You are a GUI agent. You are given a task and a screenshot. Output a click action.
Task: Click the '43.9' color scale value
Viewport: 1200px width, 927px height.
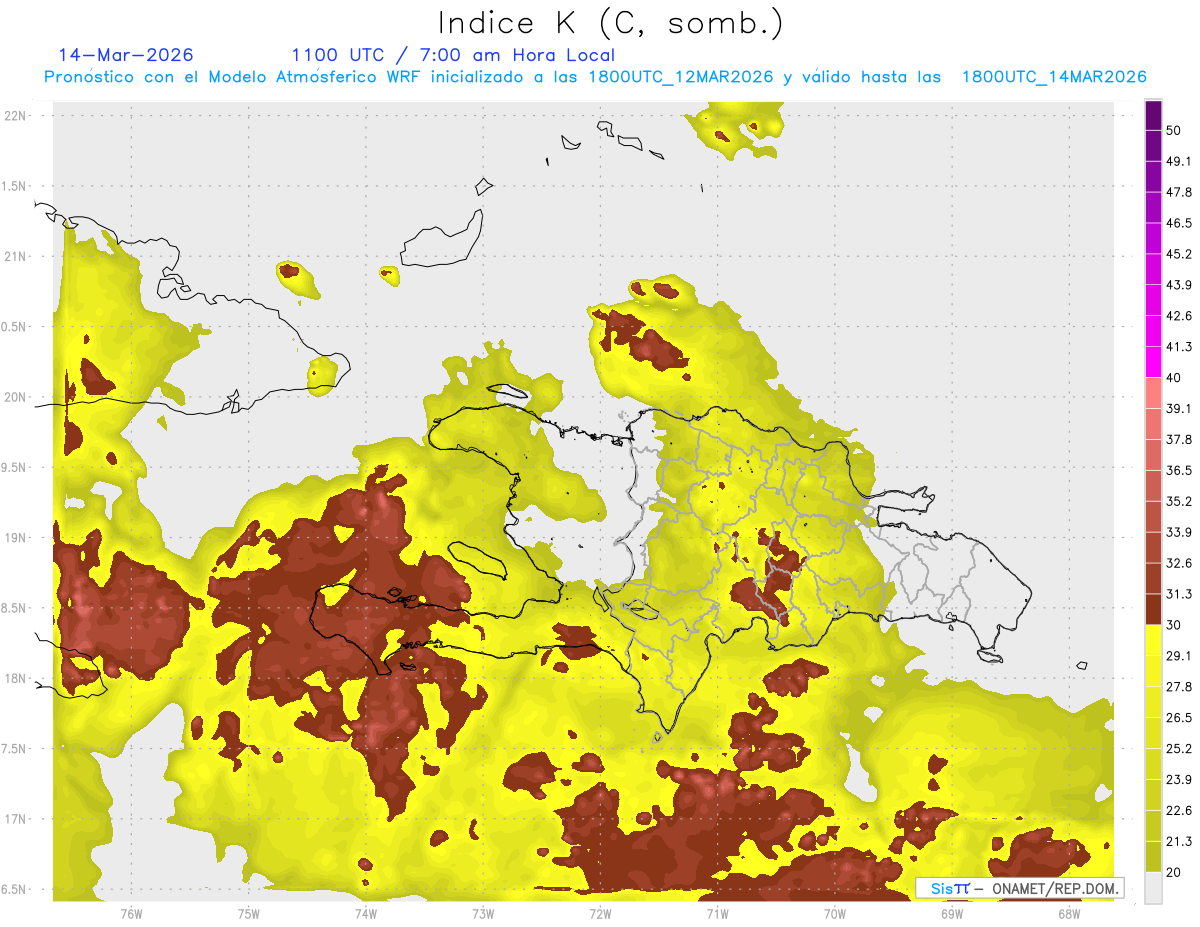[x=1179, y=285]
